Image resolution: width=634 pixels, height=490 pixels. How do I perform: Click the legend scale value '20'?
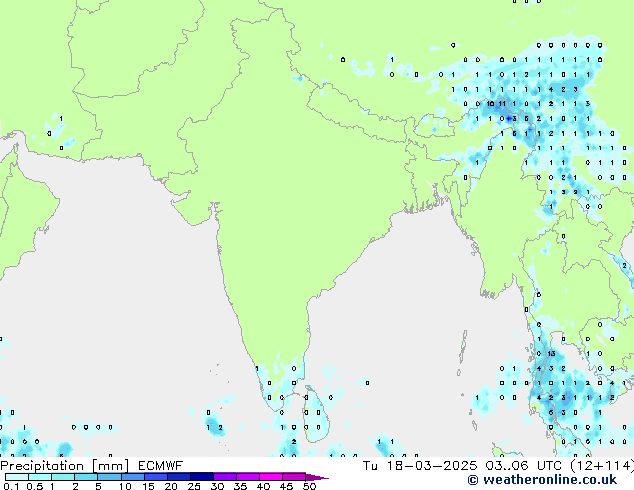[x=171, y=486]
